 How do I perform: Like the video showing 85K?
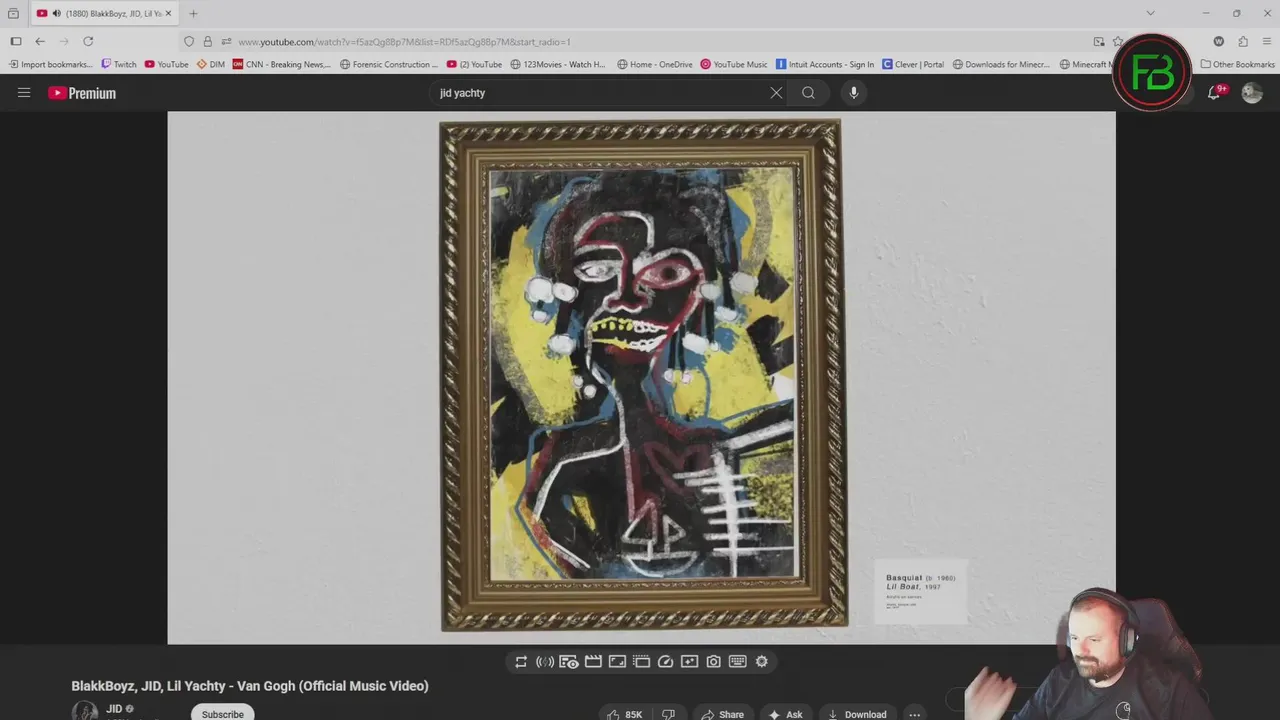click(x=624, y=714)
